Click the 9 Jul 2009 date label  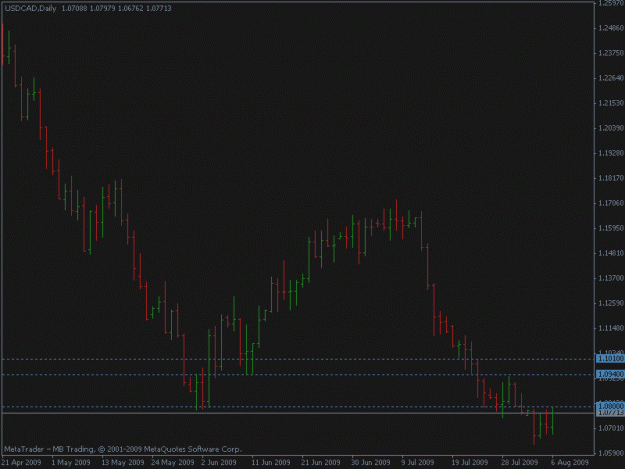418,463
